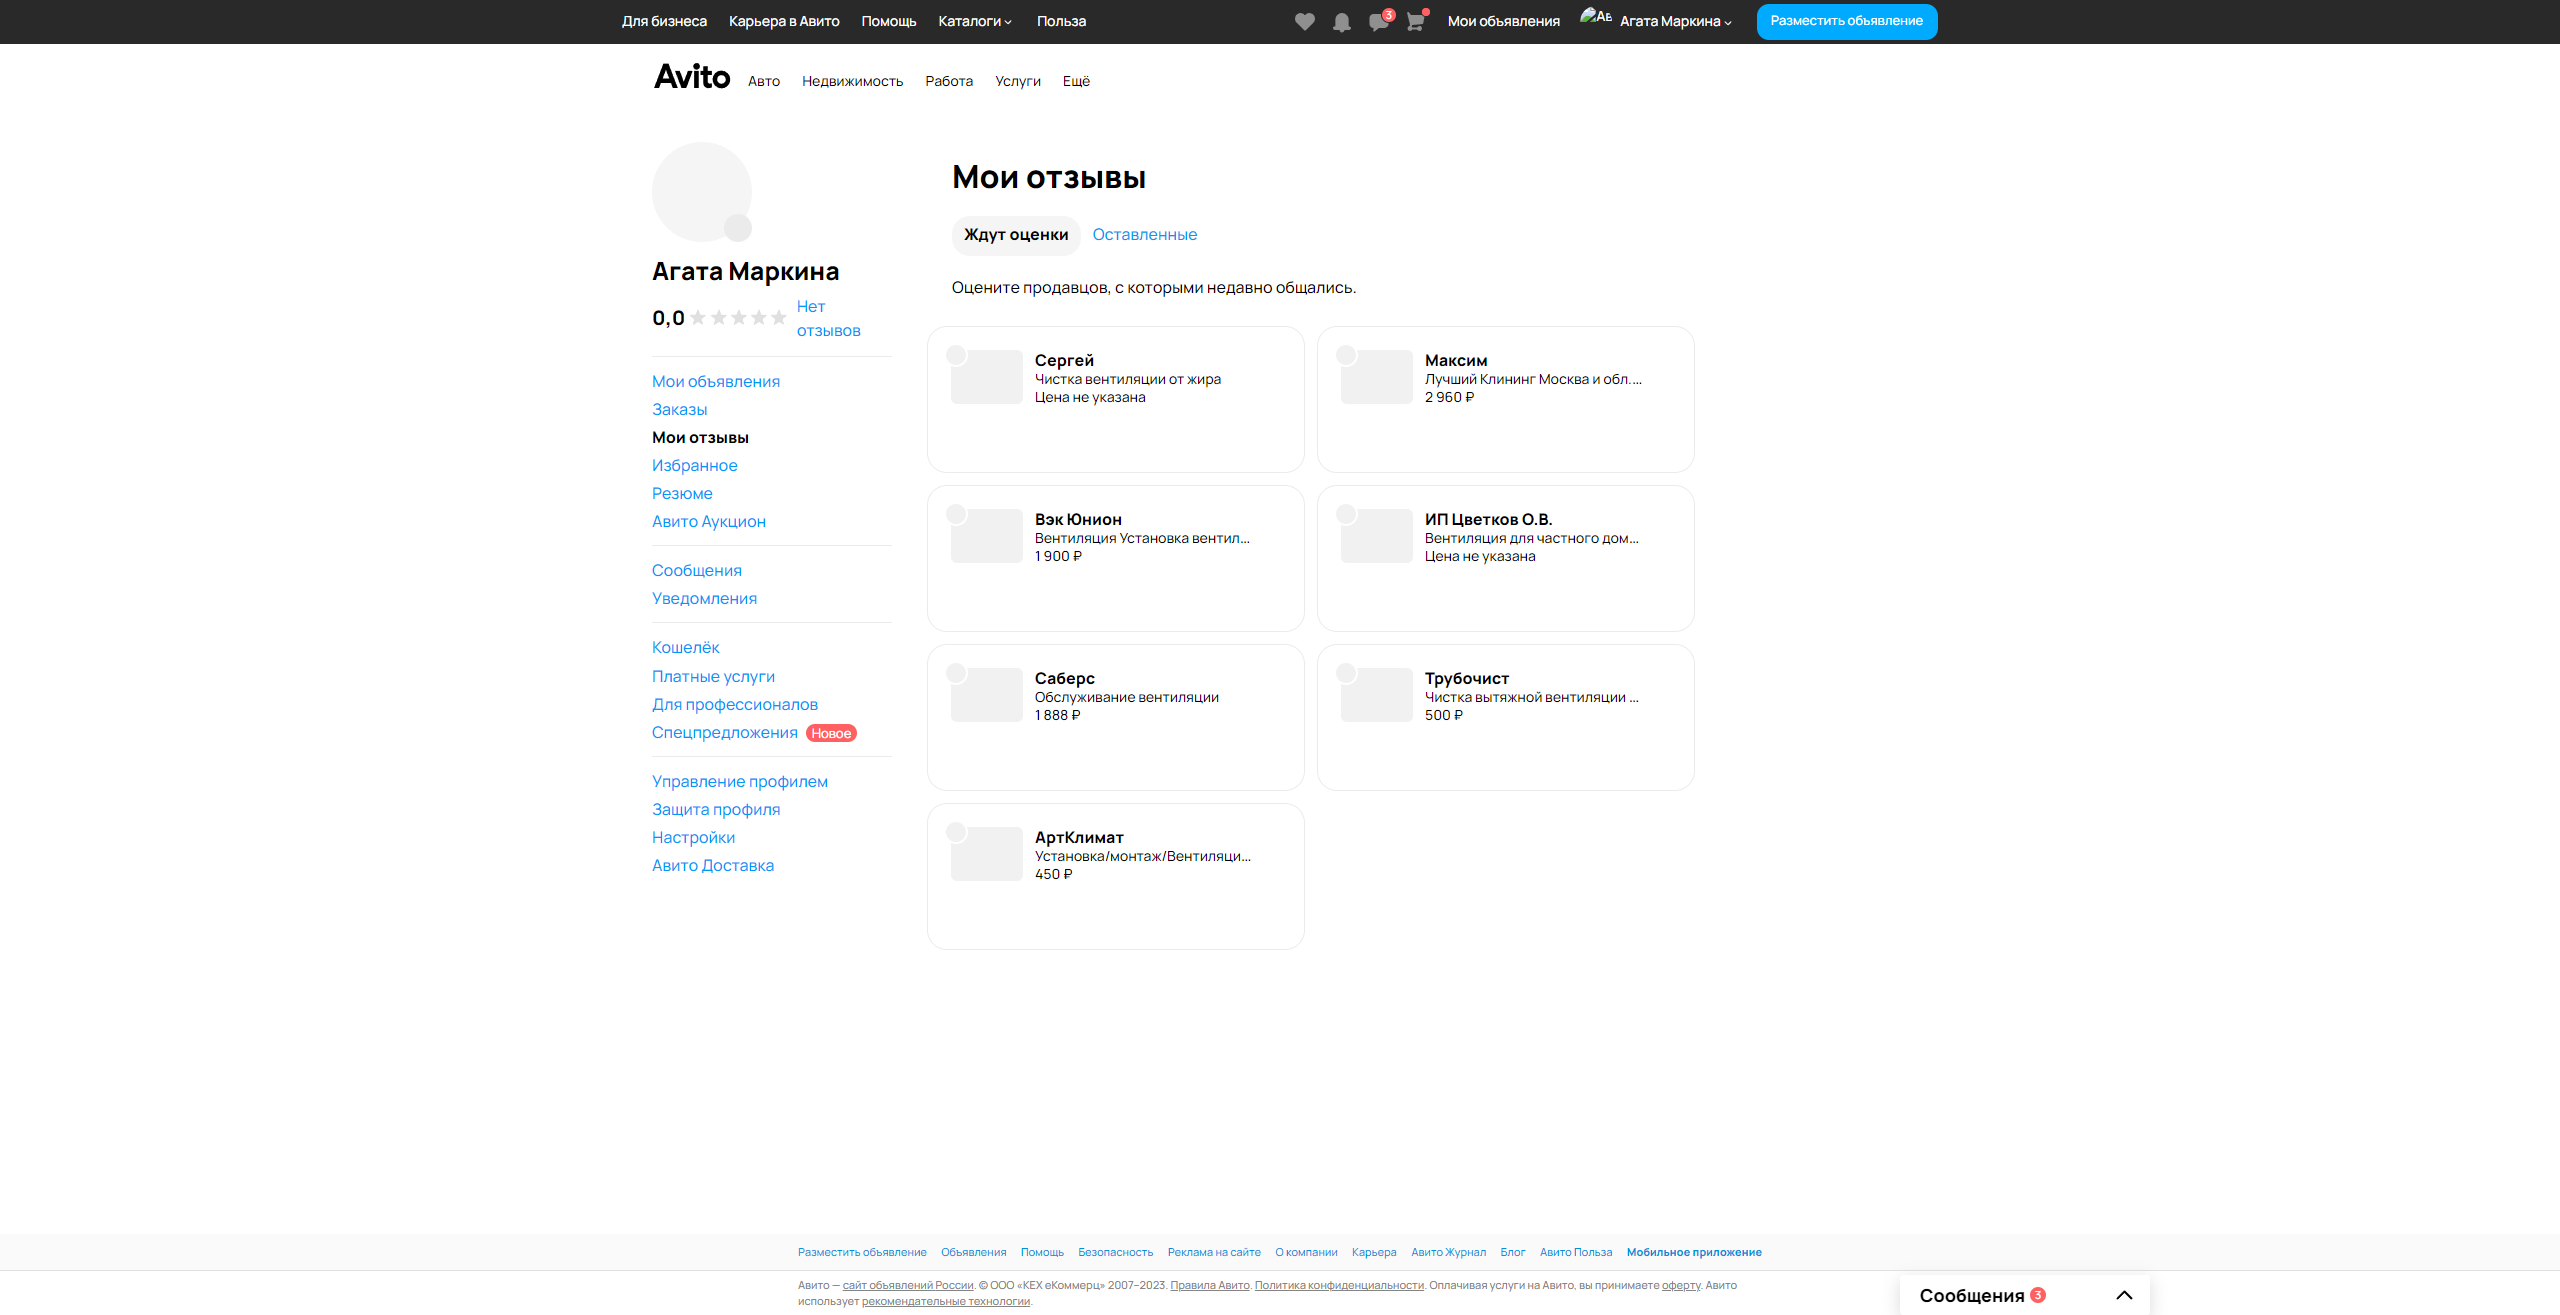Click the notifications bell icon
This screenshot has width=2560, height=1315.
click(x=1341, y=22)
